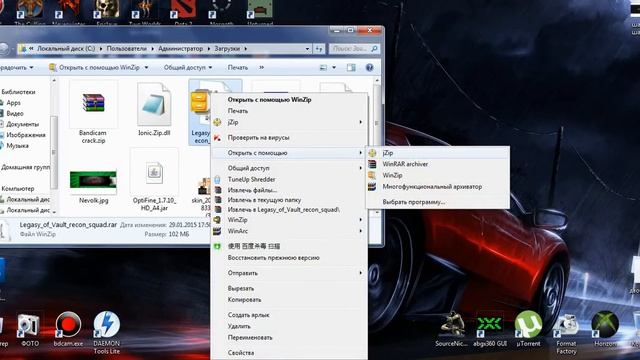Choose TuneUp Shredder in context menu
640x360 pixels.
click(289, 179)
